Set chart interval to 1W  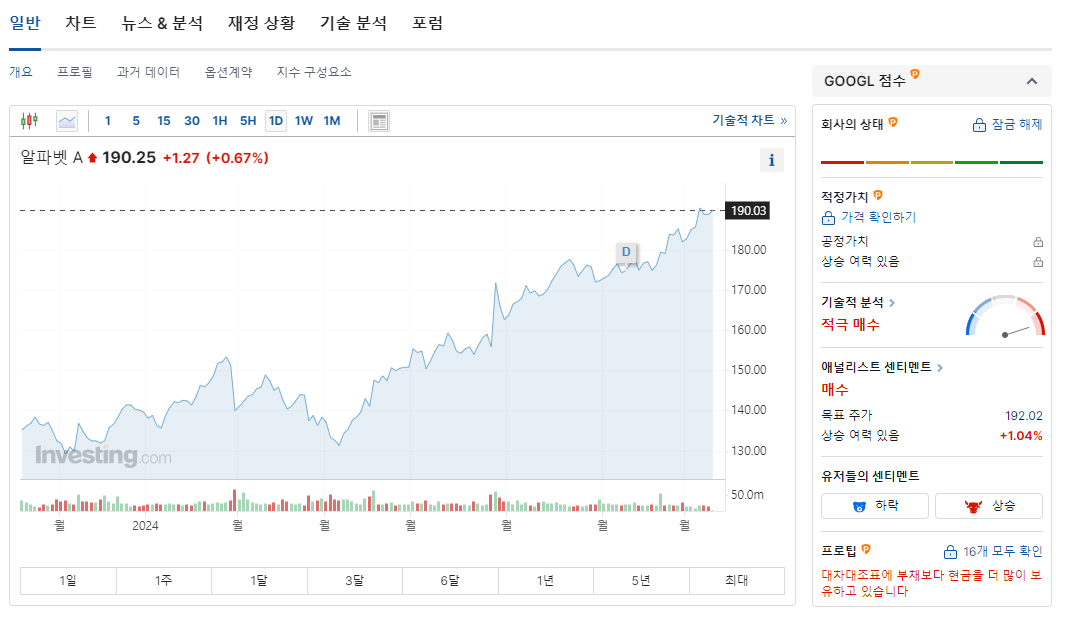(x=304, y=121)
